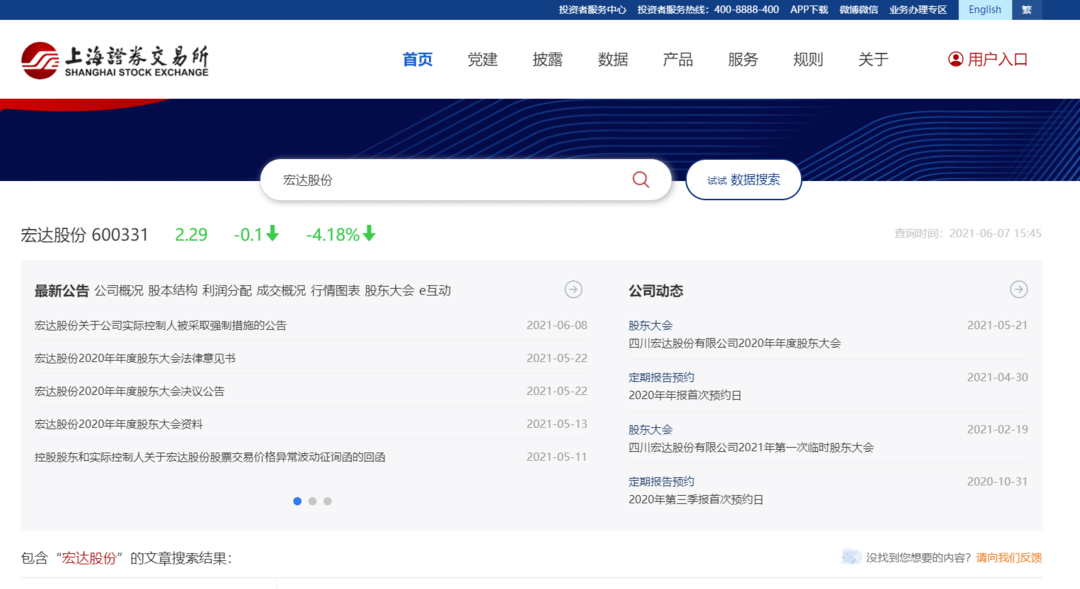
Task: Select the 利润分配 tab
Action: coord(227,291)
